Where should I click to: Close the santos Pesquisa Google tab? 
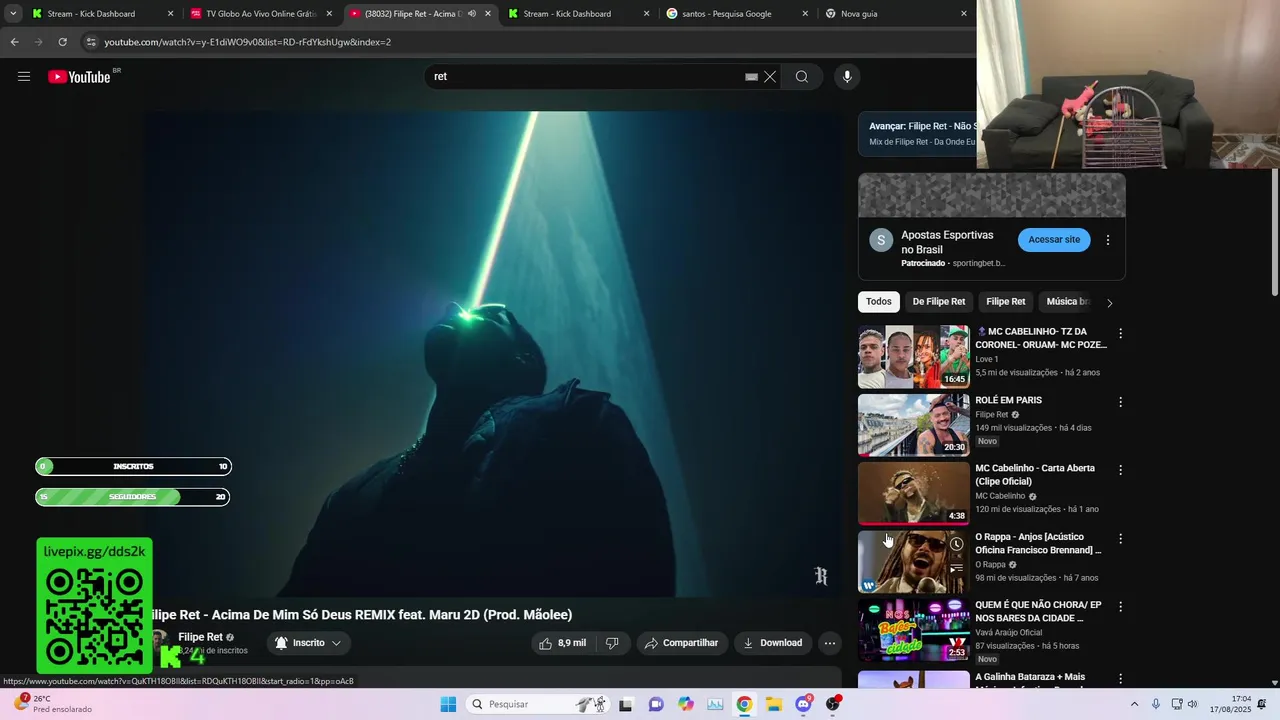pyautogui.click(x=805, y=14)
